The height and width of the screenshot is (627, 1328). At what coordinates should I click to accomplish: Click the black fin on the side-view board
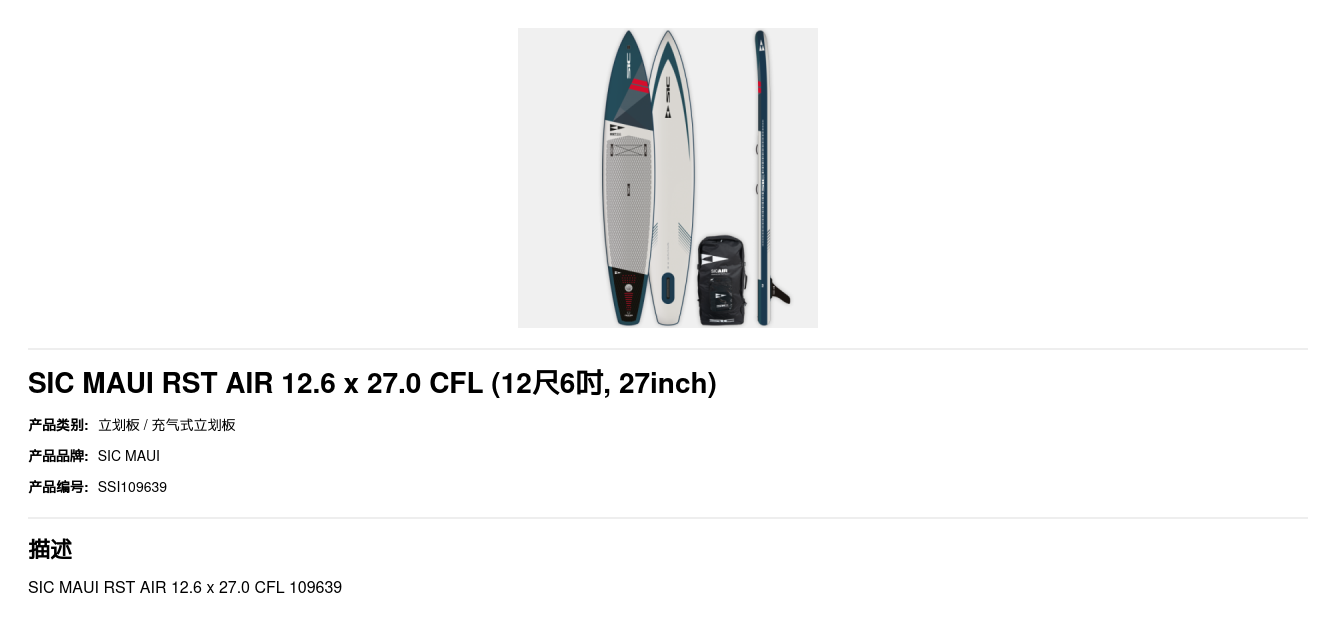[x=778, y=291]
